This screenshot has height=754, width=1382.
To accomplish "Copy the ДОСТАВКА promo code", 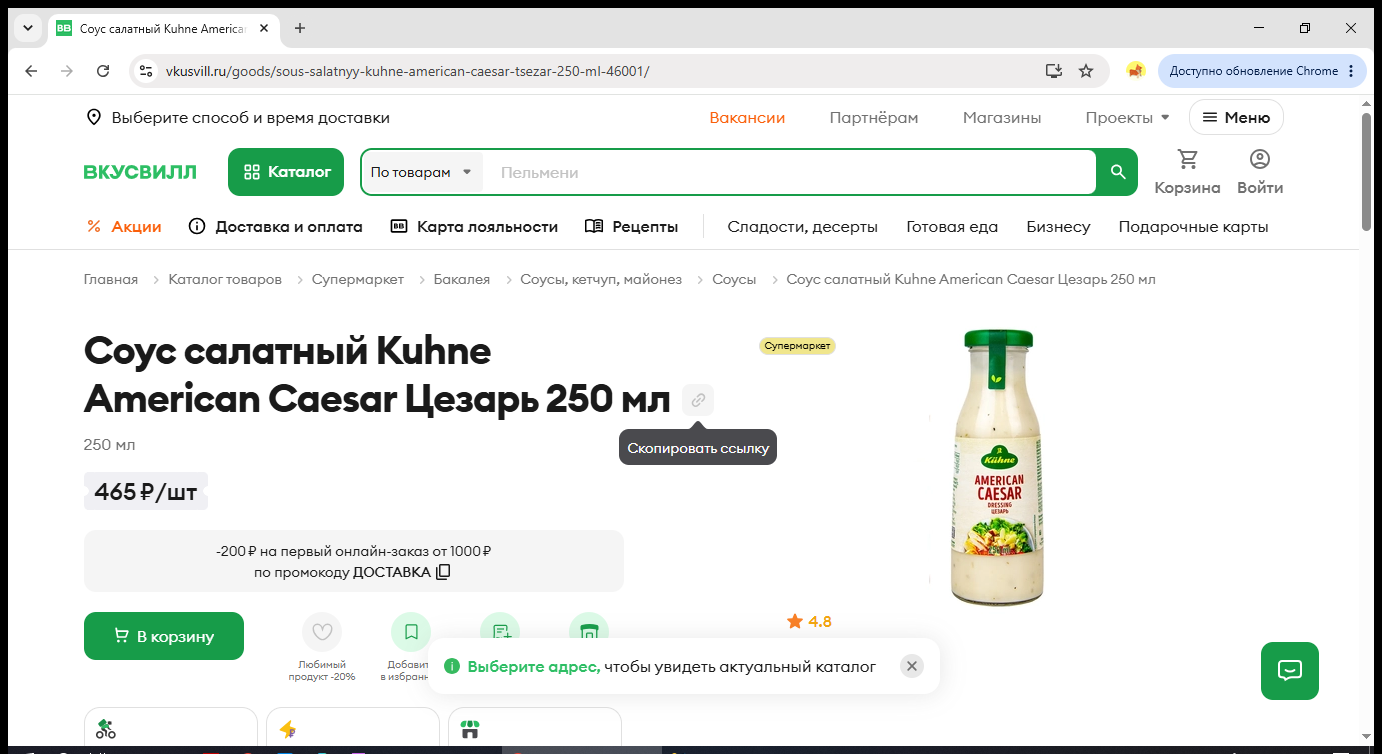I will (x=443, y=572).
